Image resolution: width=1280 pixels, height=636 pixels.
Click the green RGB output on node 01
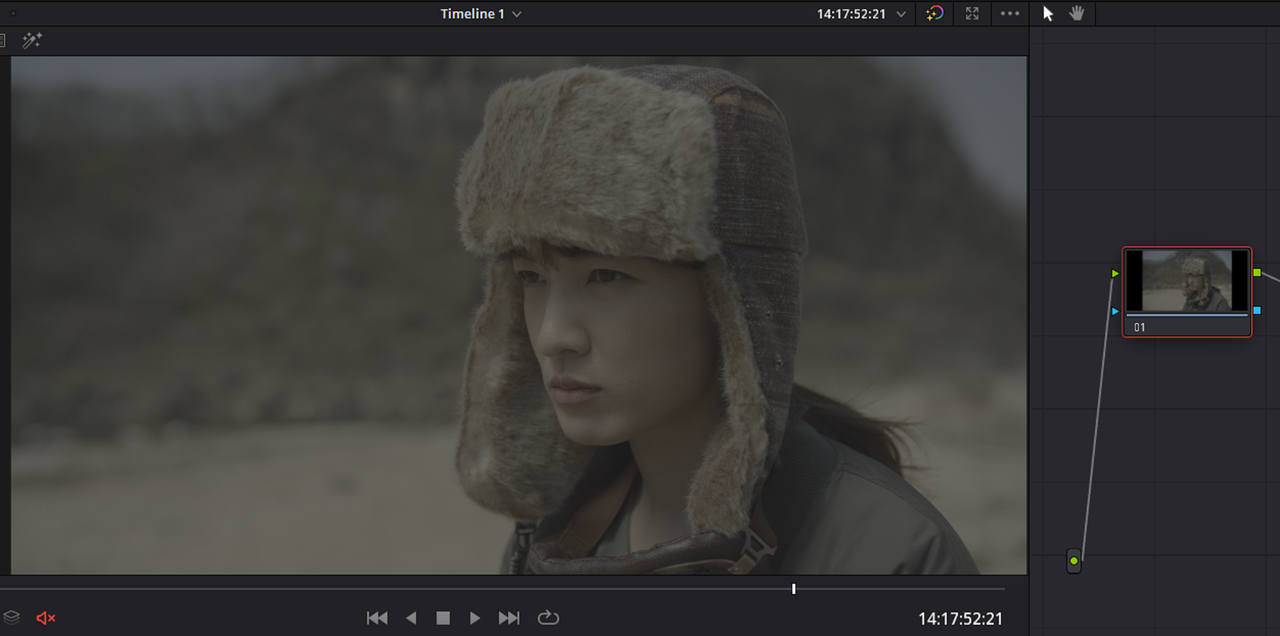click(x=1257, y=273)
